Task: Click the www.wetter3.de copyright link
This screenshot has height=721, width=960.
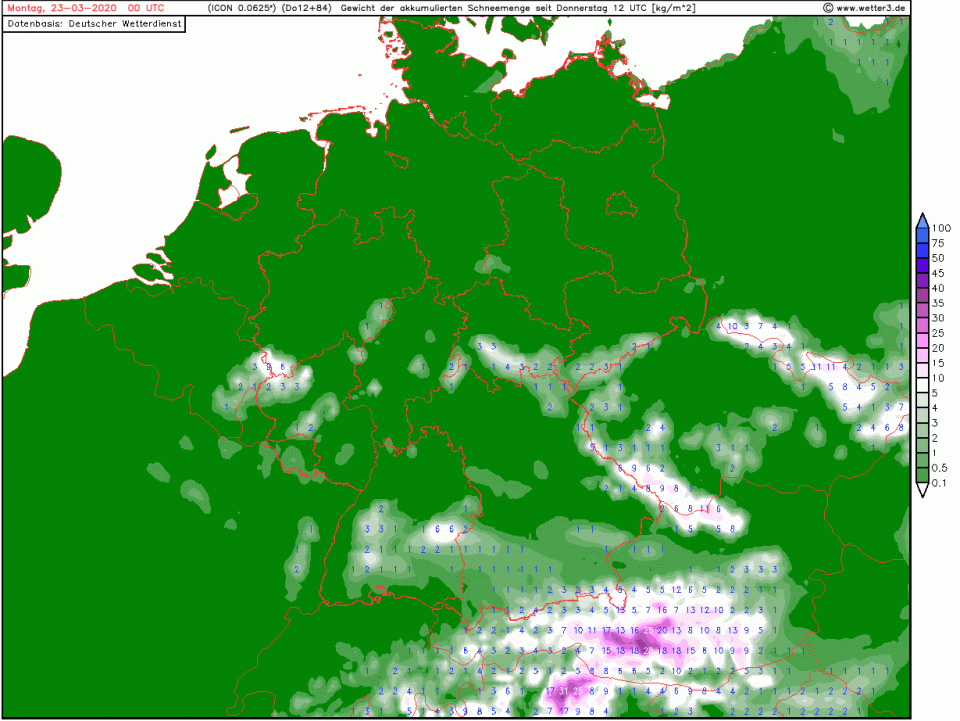Action: tap(871, 8)
